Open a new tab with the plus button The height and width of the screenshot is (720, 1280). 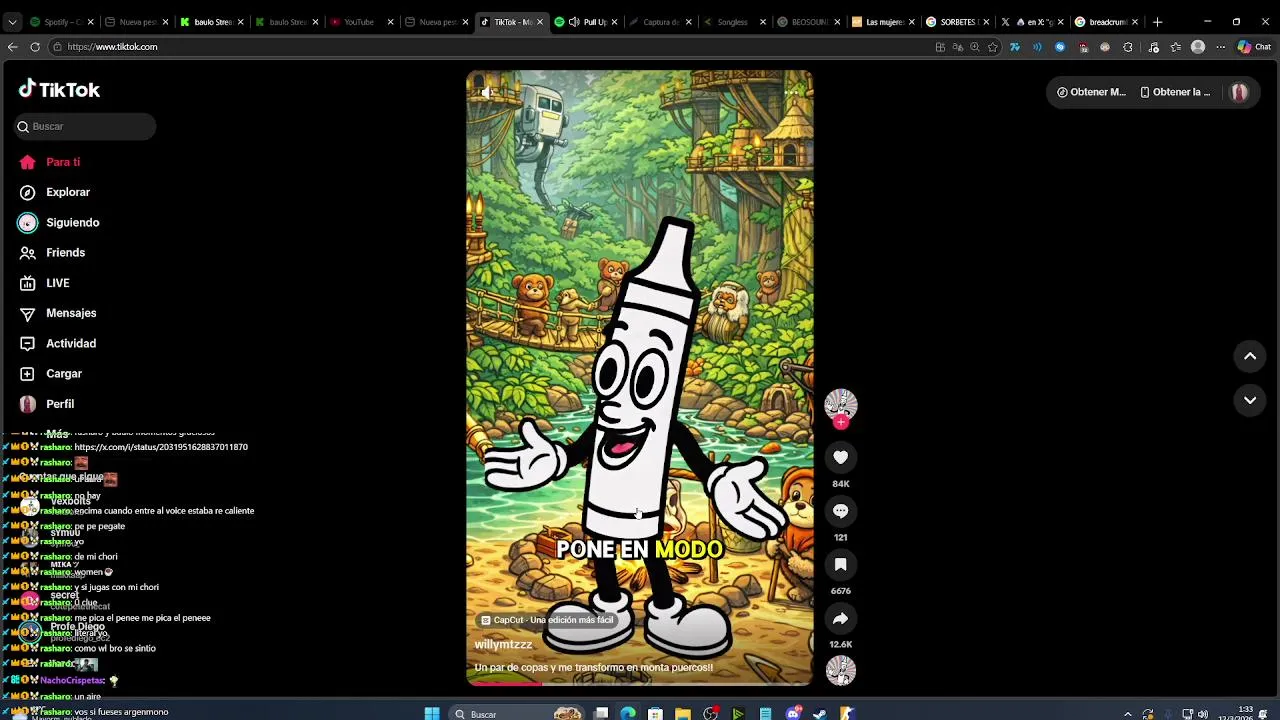point(1157,22)
